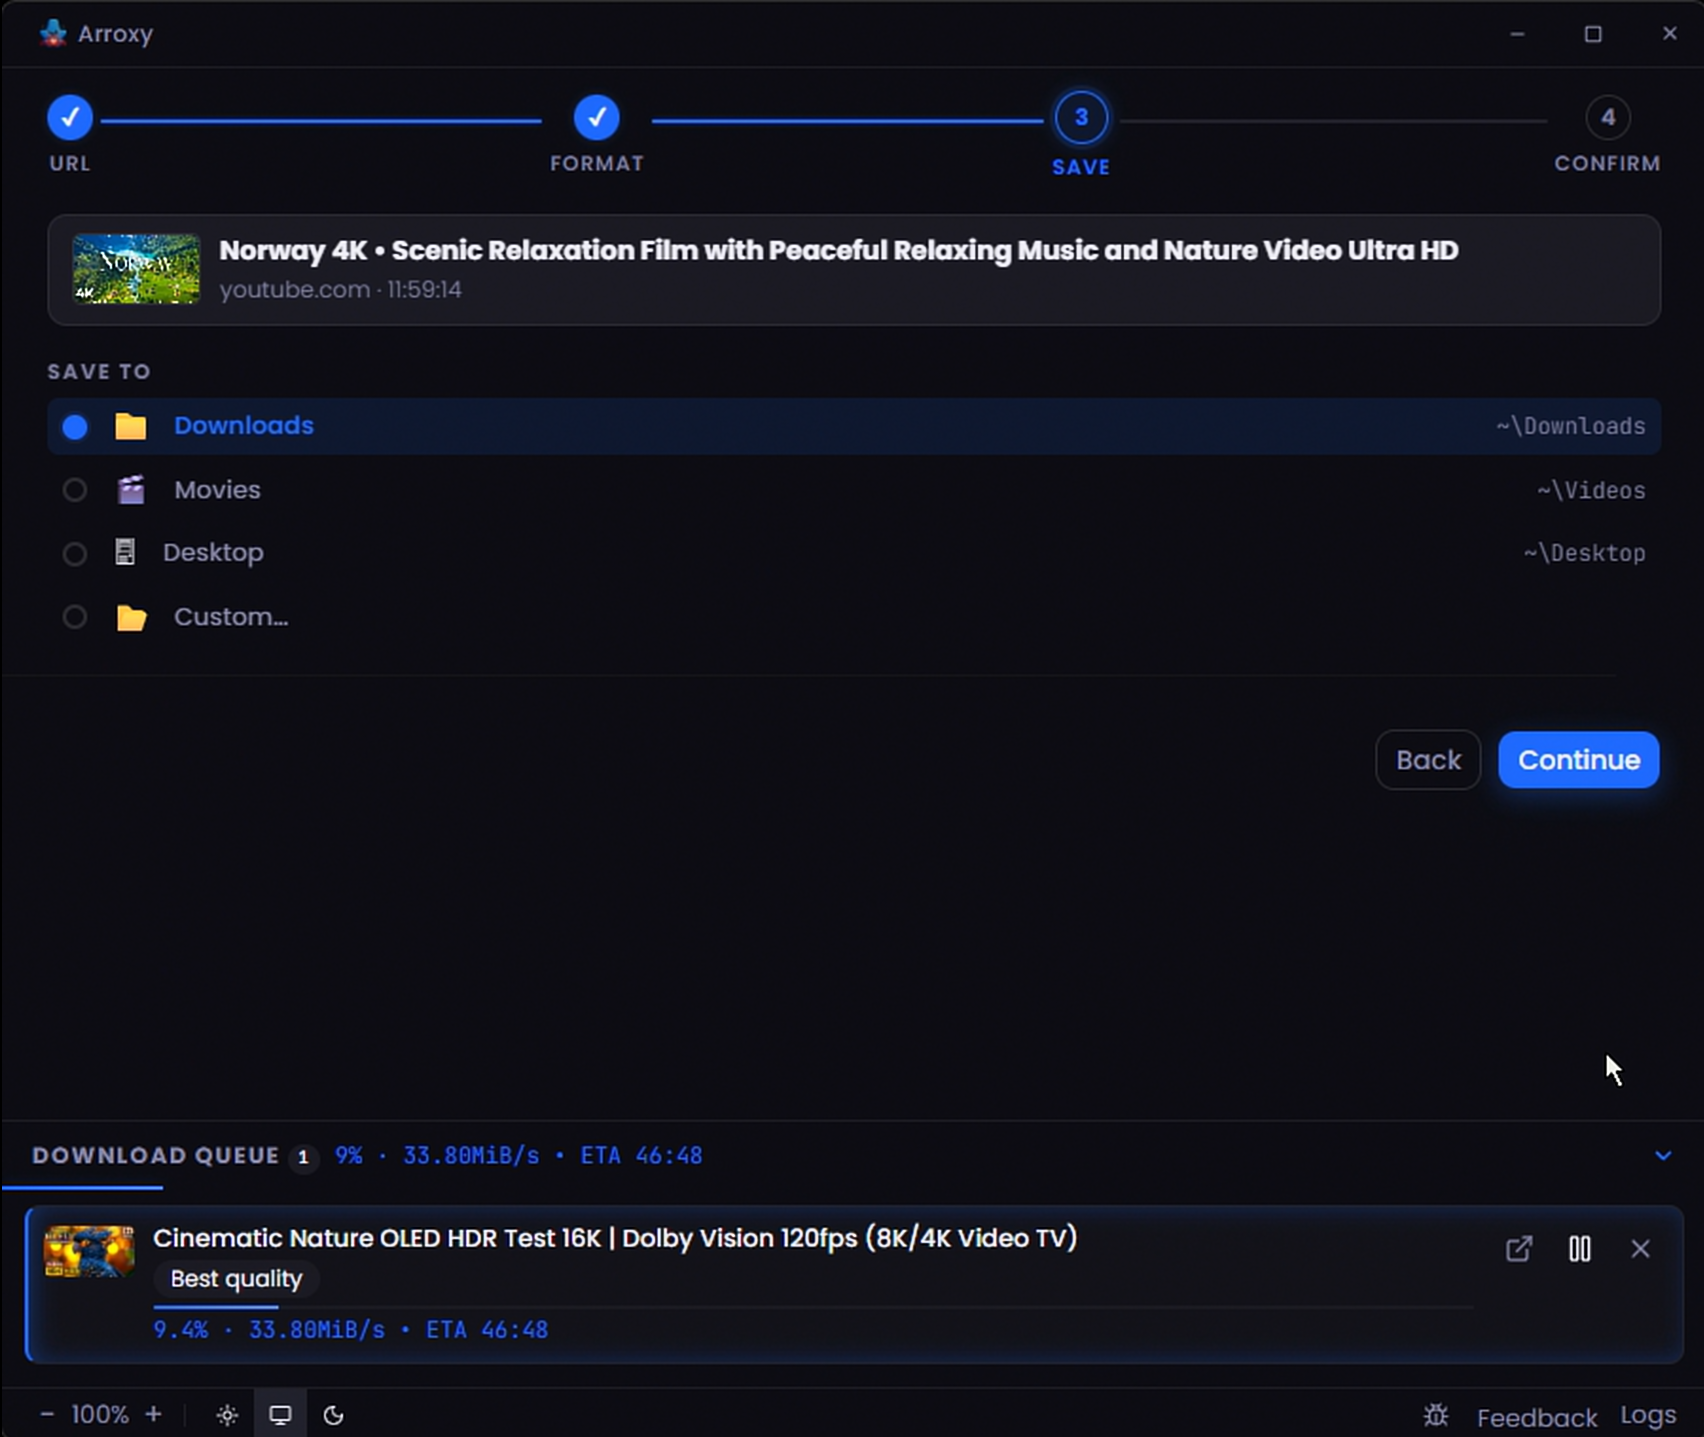Switch to dark theme moon icon
This screenshot has width=1704, height=1437.
point(334,1415)
